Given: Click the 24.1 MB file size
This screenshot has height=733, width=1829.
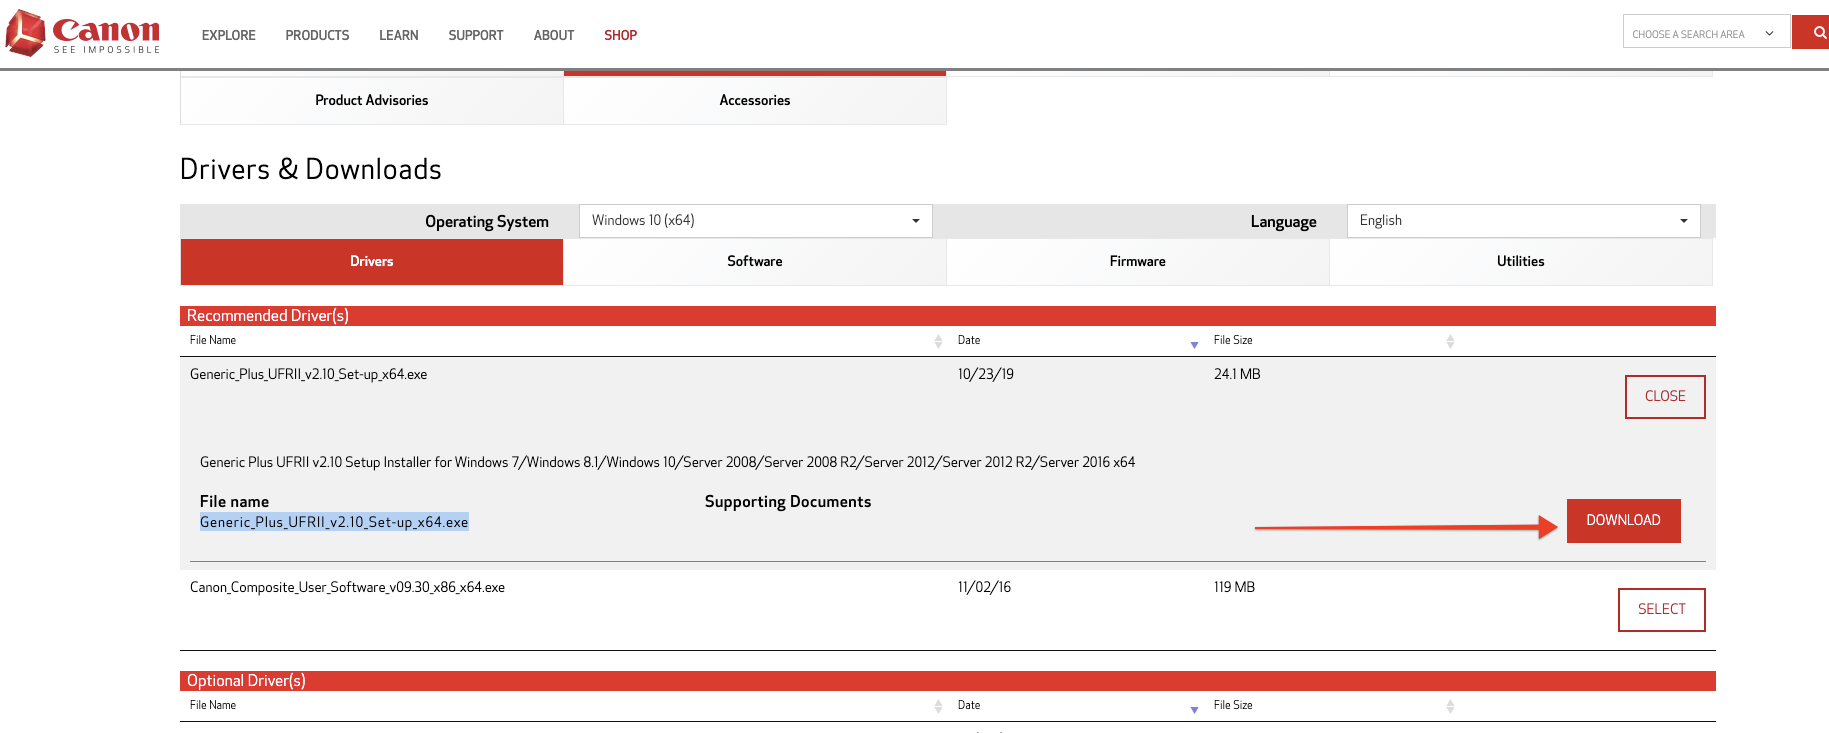Looking at the screenshot, I should pos(1237,375).
